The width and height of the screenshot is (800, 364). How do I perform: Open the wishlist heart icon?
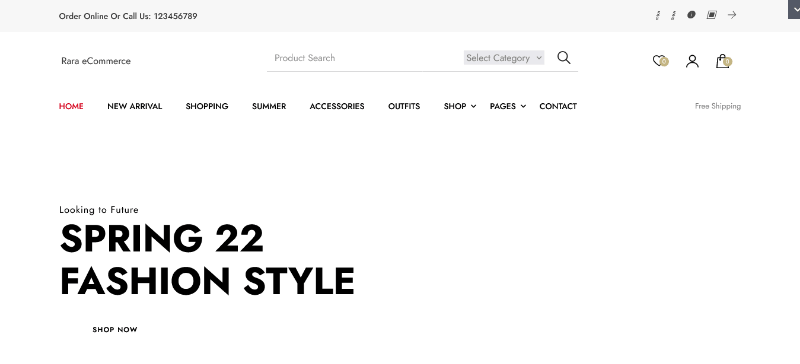tap(660, 61)
